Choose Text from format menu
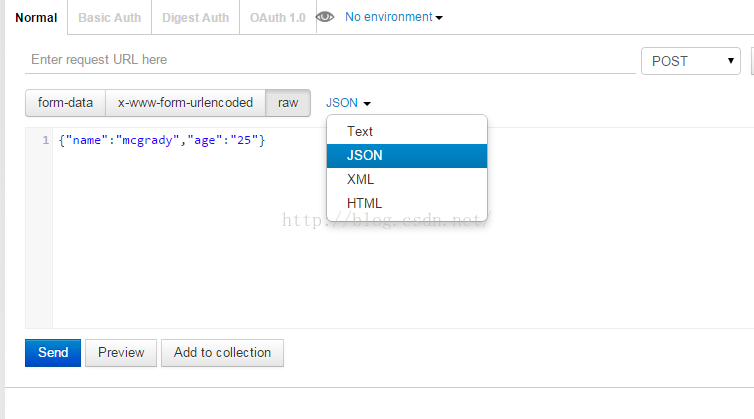Image resolution: width=754 pixels, height=419 pixels. 360,131
